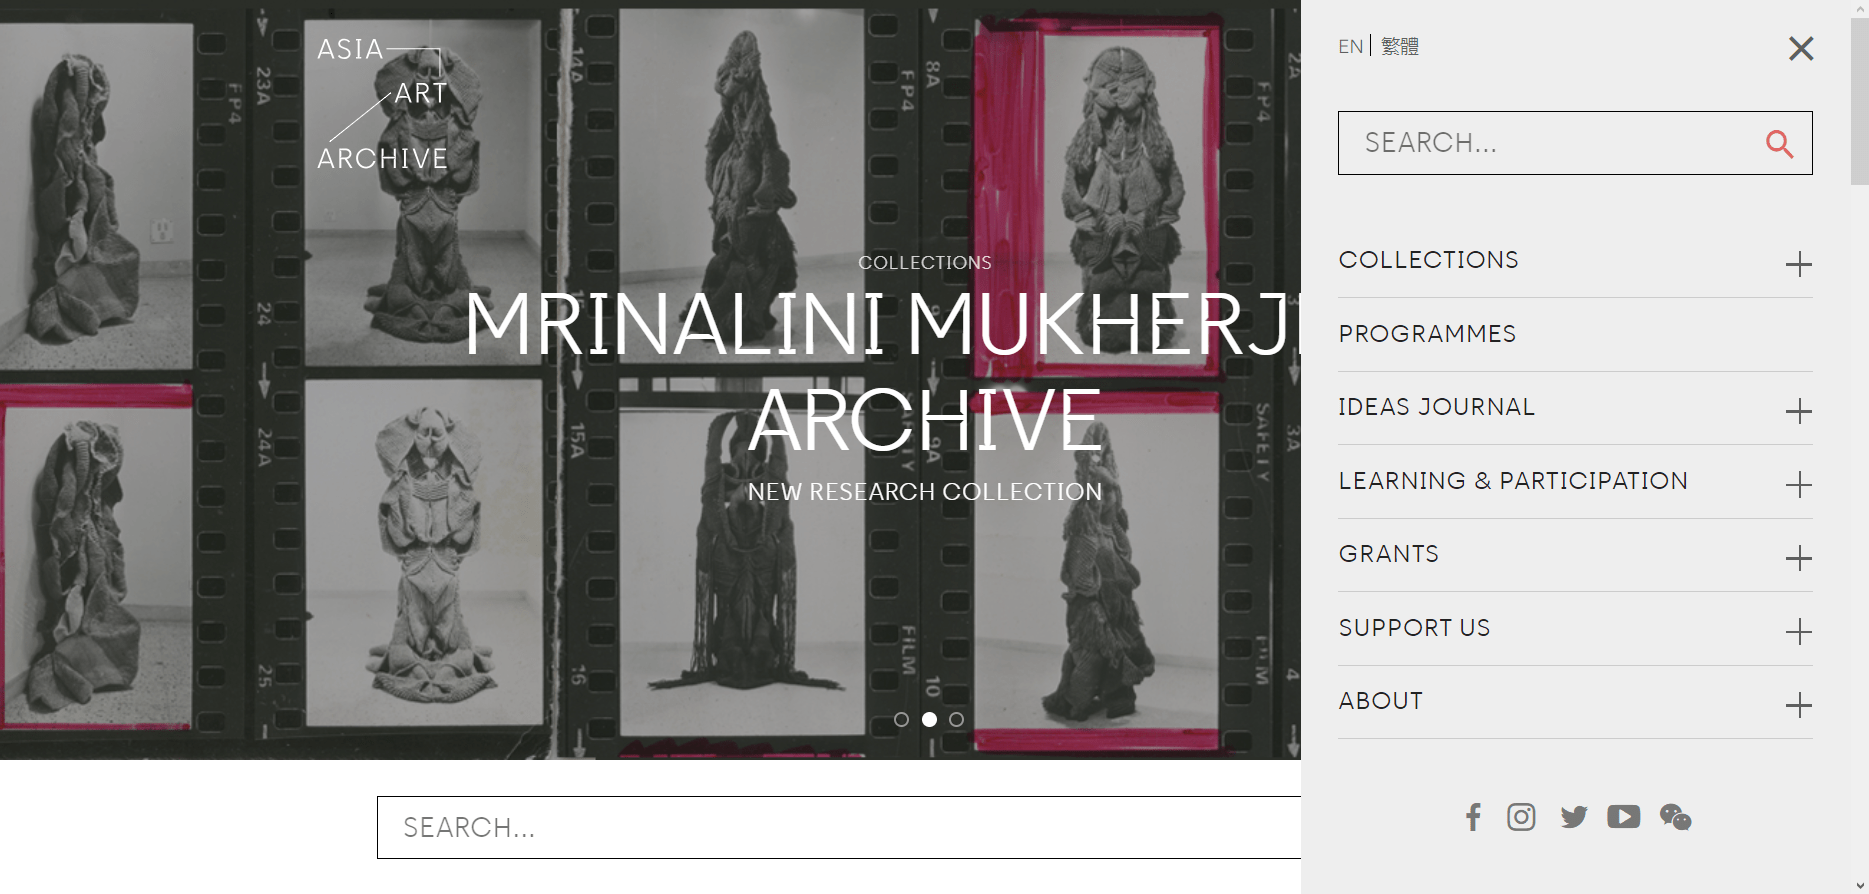
Task: Open the Facebook social icon
Action: 1473,817
